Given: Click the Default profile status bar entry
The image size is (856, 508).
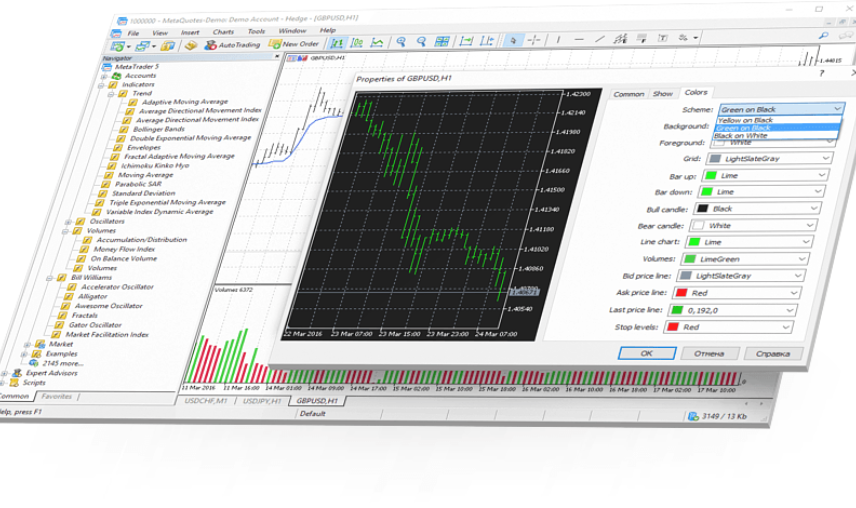Looking at the screenshot, I should [312, 414].
